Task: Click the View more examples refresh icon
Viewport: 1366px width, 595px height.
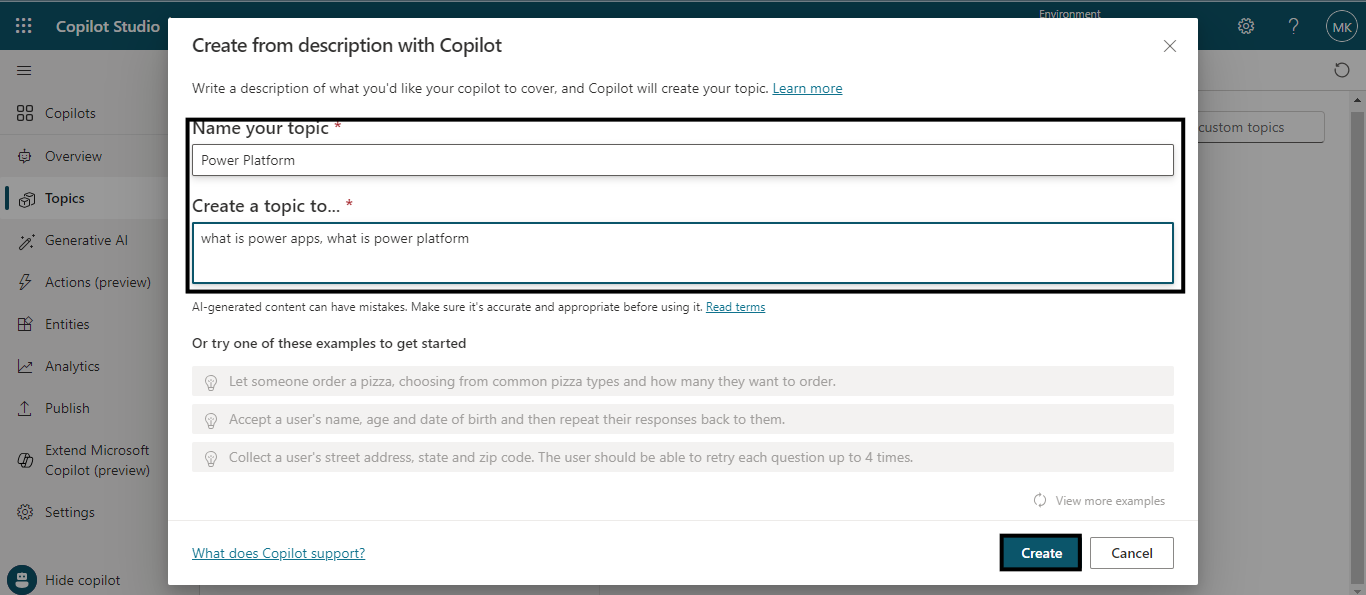Action: (1040, 500)
